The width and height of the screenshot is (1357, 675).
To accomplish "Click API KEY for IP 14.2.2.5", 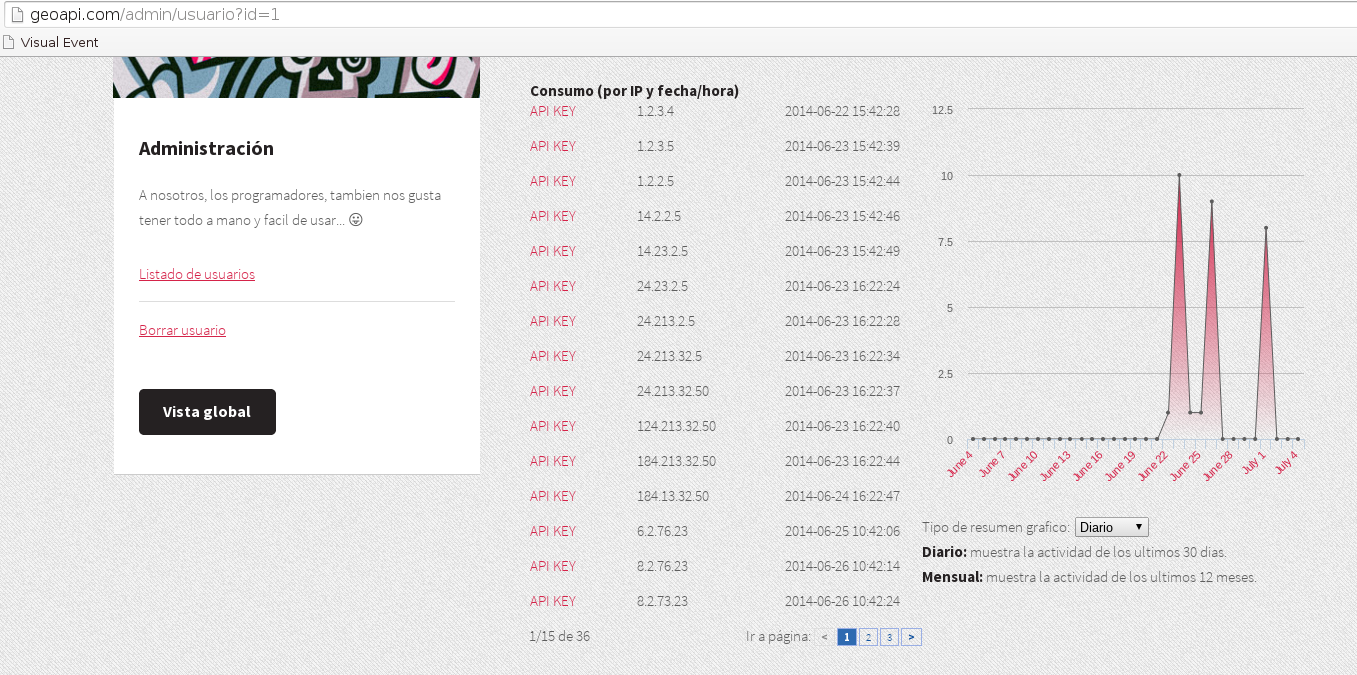I will [553, 216].
